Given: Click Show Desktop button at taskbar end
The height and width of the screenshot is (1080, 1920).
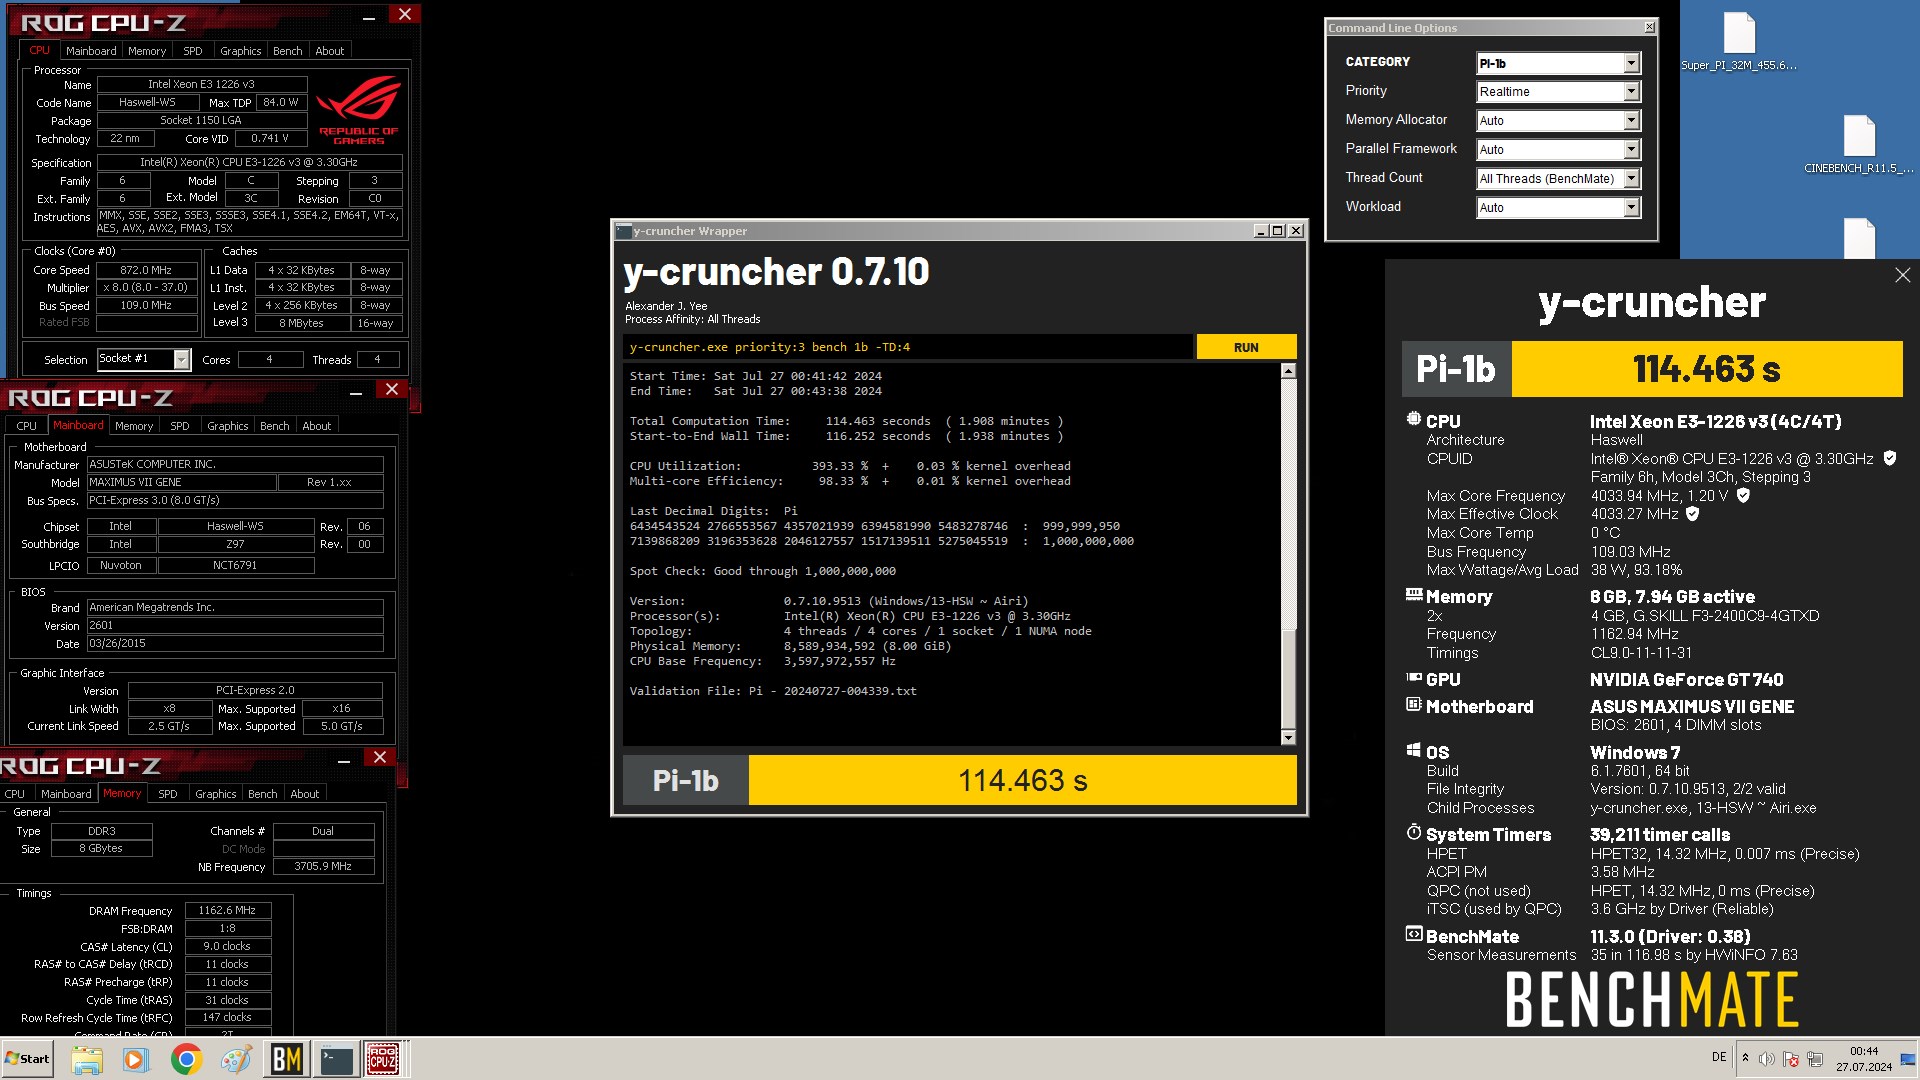Looking at the screenshot, I should click(1908, 1059).
